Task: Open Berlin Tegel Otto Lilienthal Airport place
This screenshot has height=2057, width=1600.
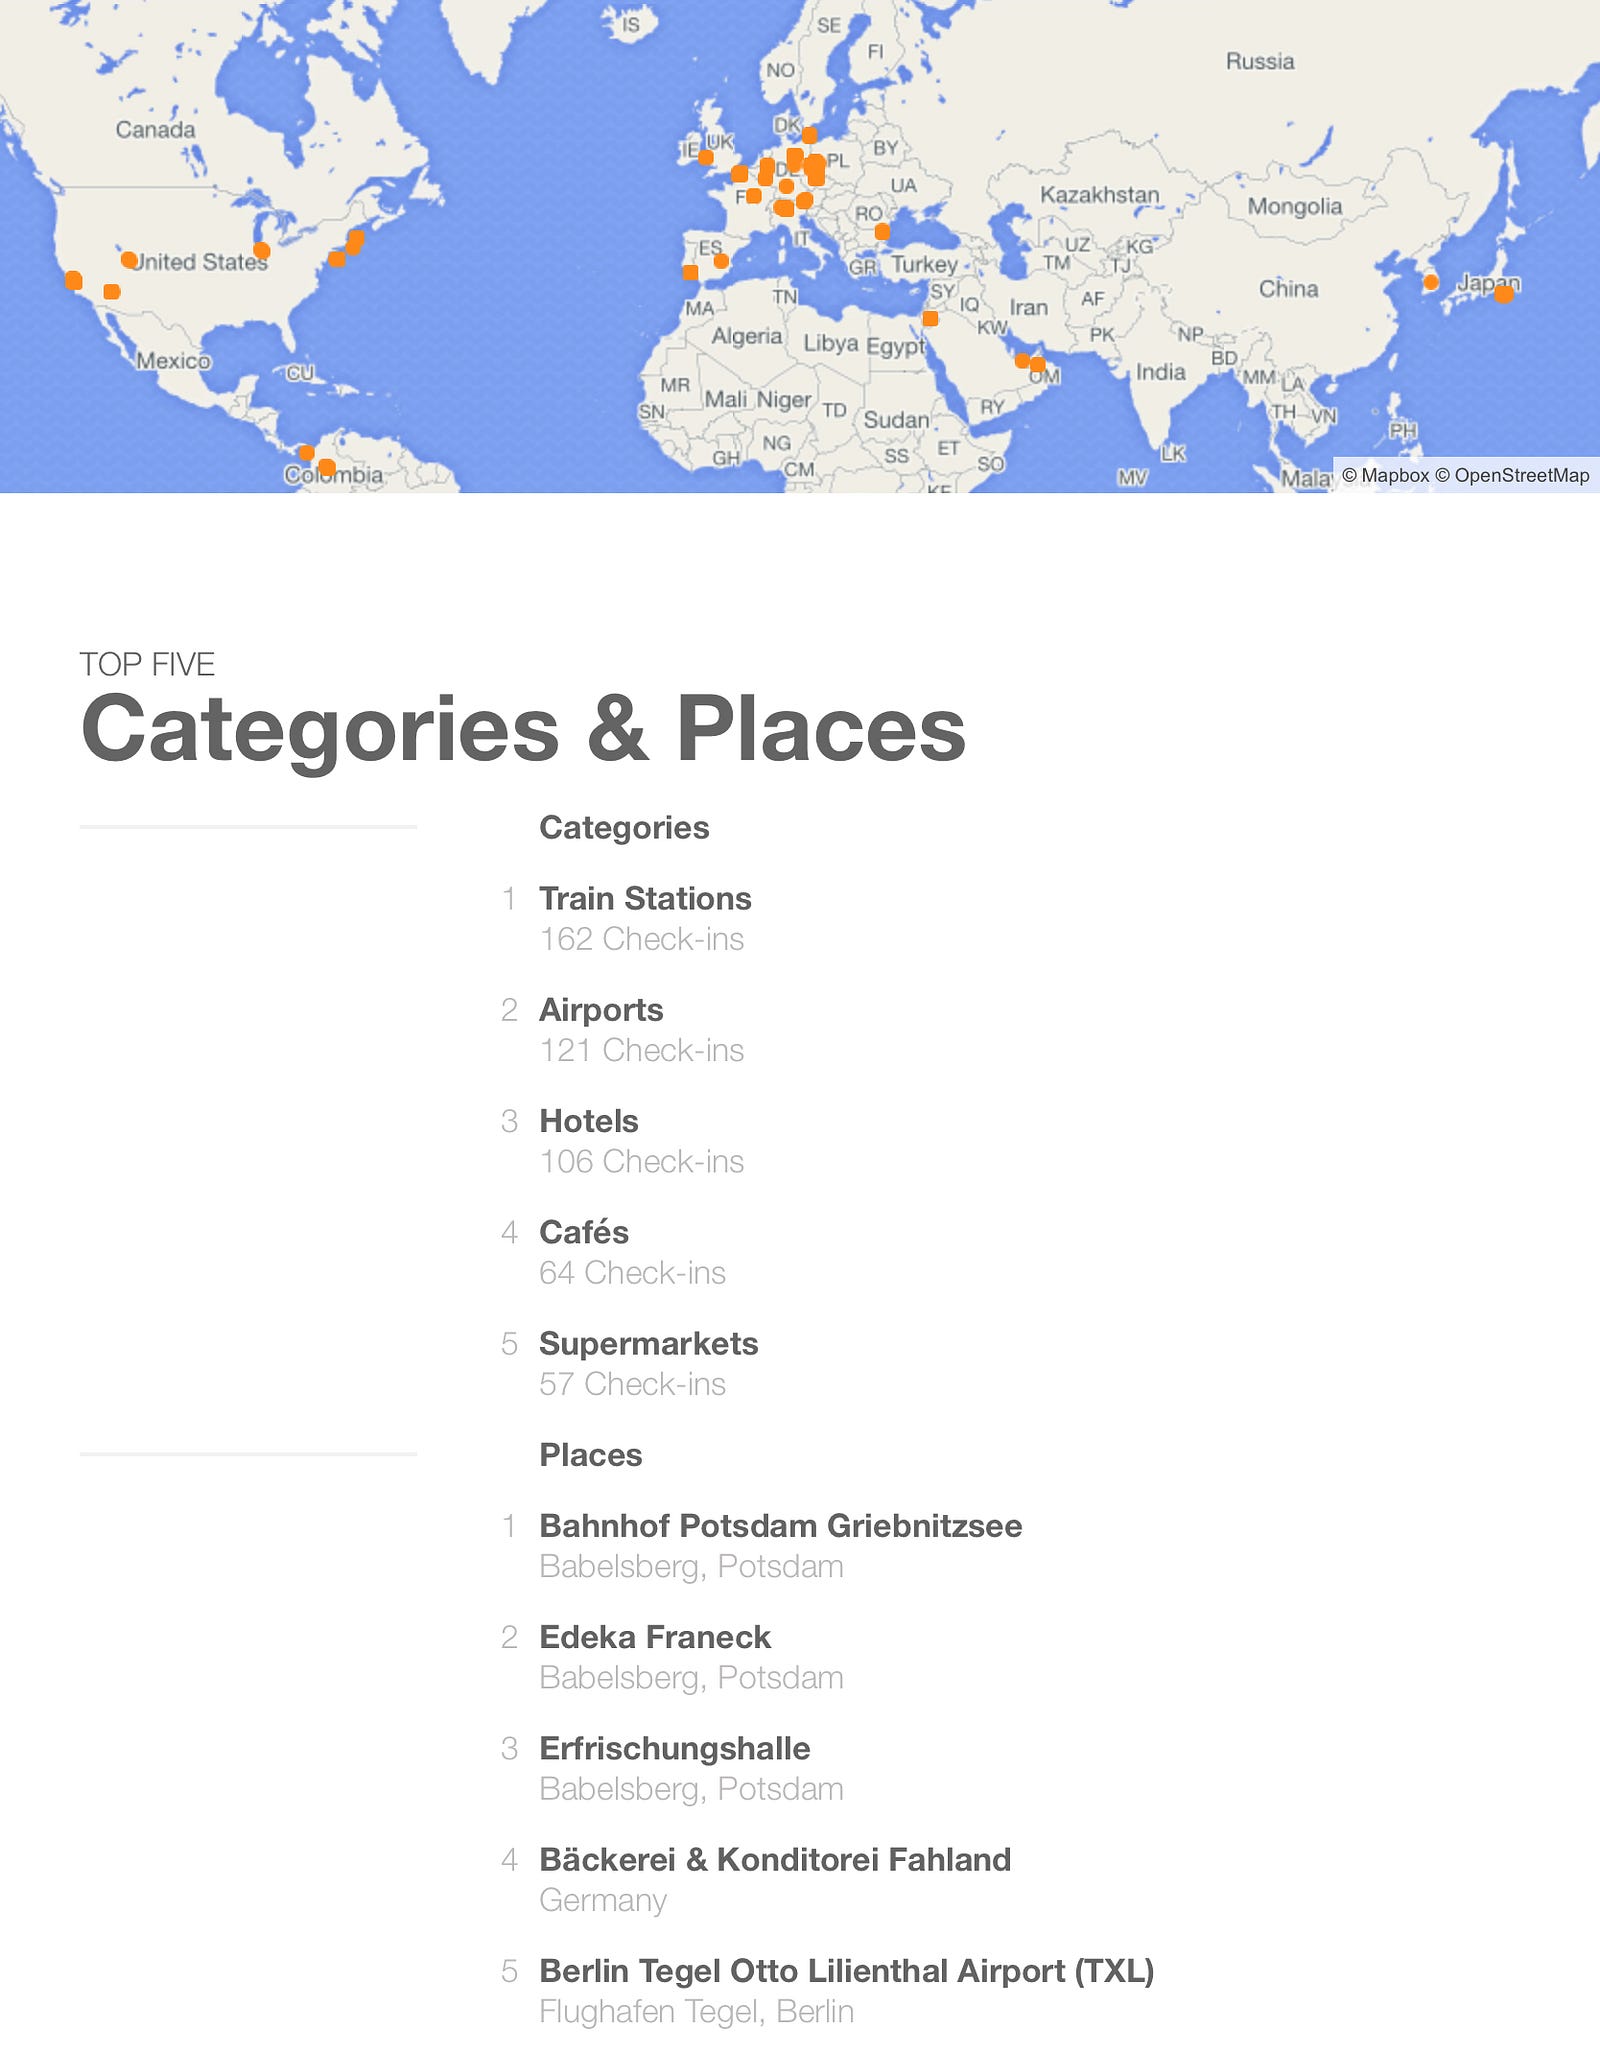Action: pos(846,1969)
